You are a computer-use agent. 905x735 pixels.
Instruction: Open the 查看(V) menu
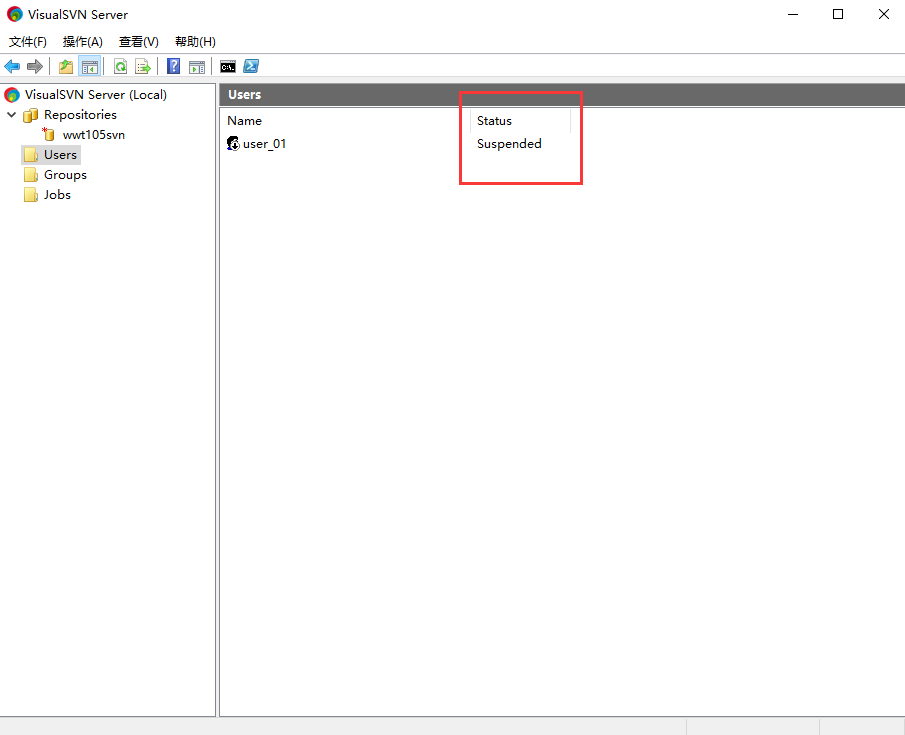[x=139, y=42]
